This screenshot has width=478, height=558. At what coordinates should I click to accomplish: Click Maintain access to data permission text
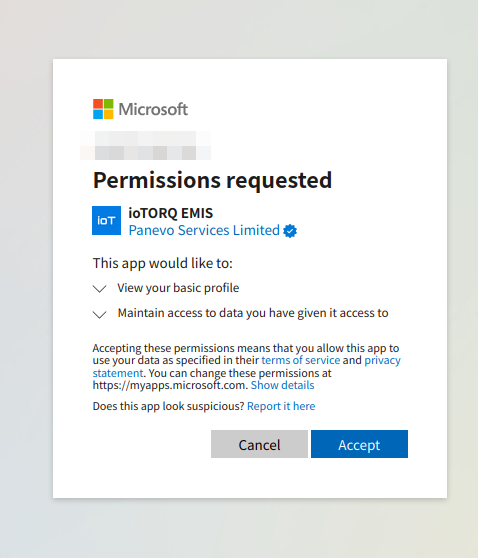point(253,313)
